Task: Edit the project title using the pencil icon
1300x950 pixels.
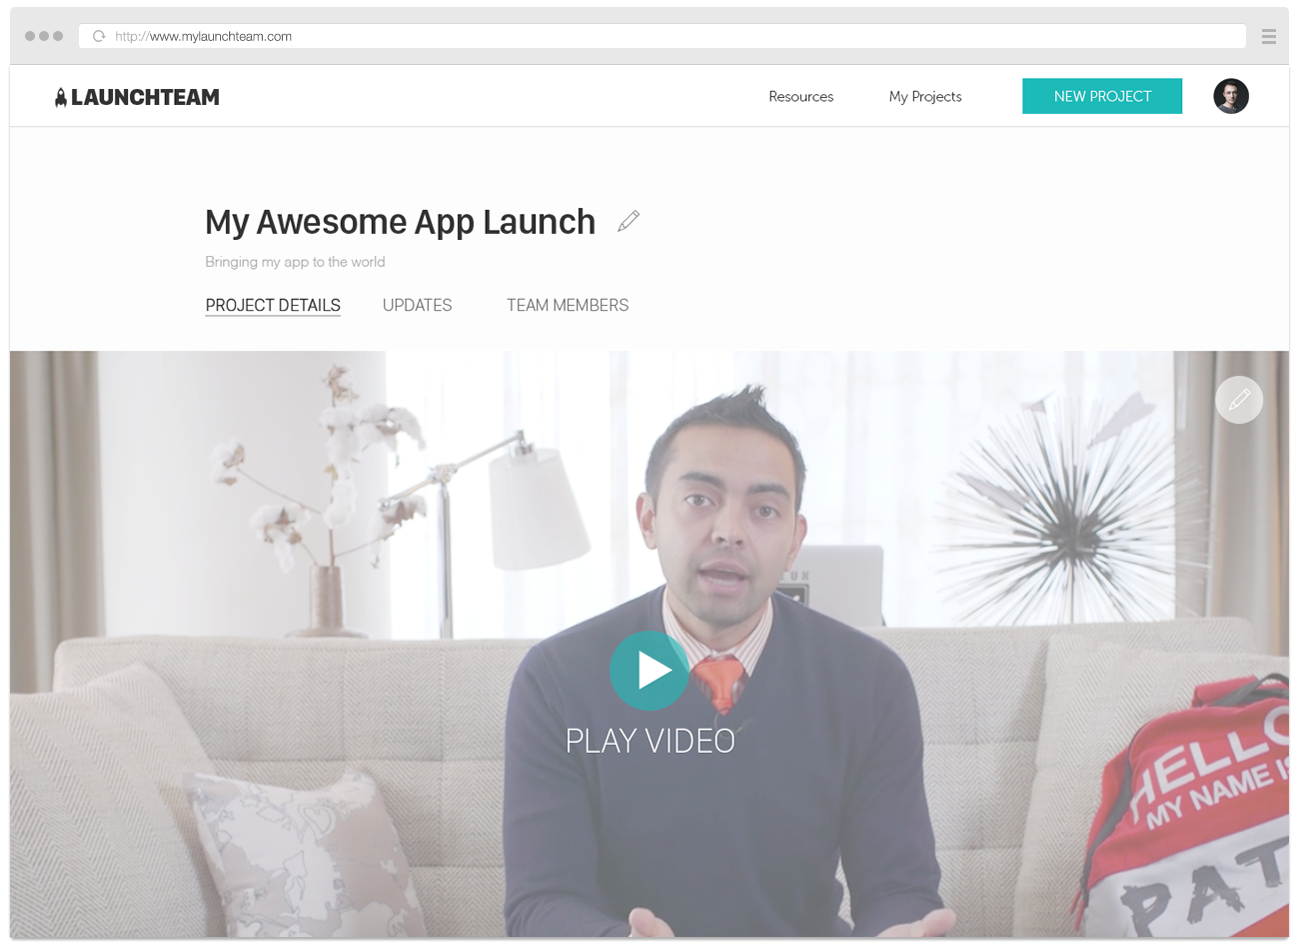Action: [x=629, y=220]
